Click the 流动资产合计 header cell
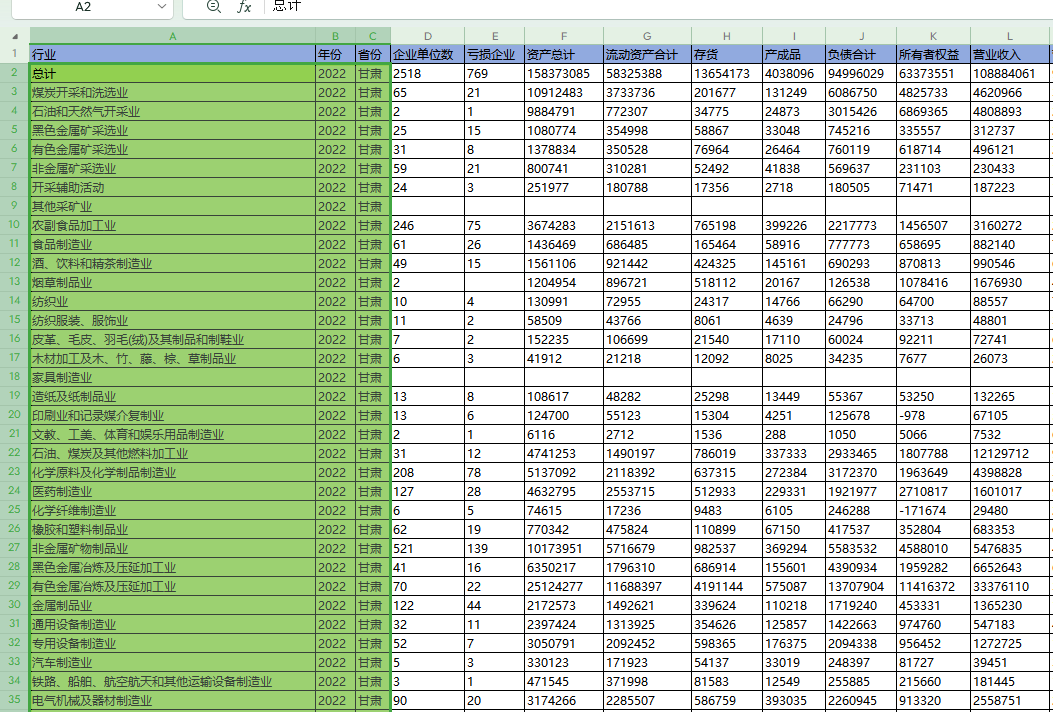 pyautogui.click(x=647, y=54)
